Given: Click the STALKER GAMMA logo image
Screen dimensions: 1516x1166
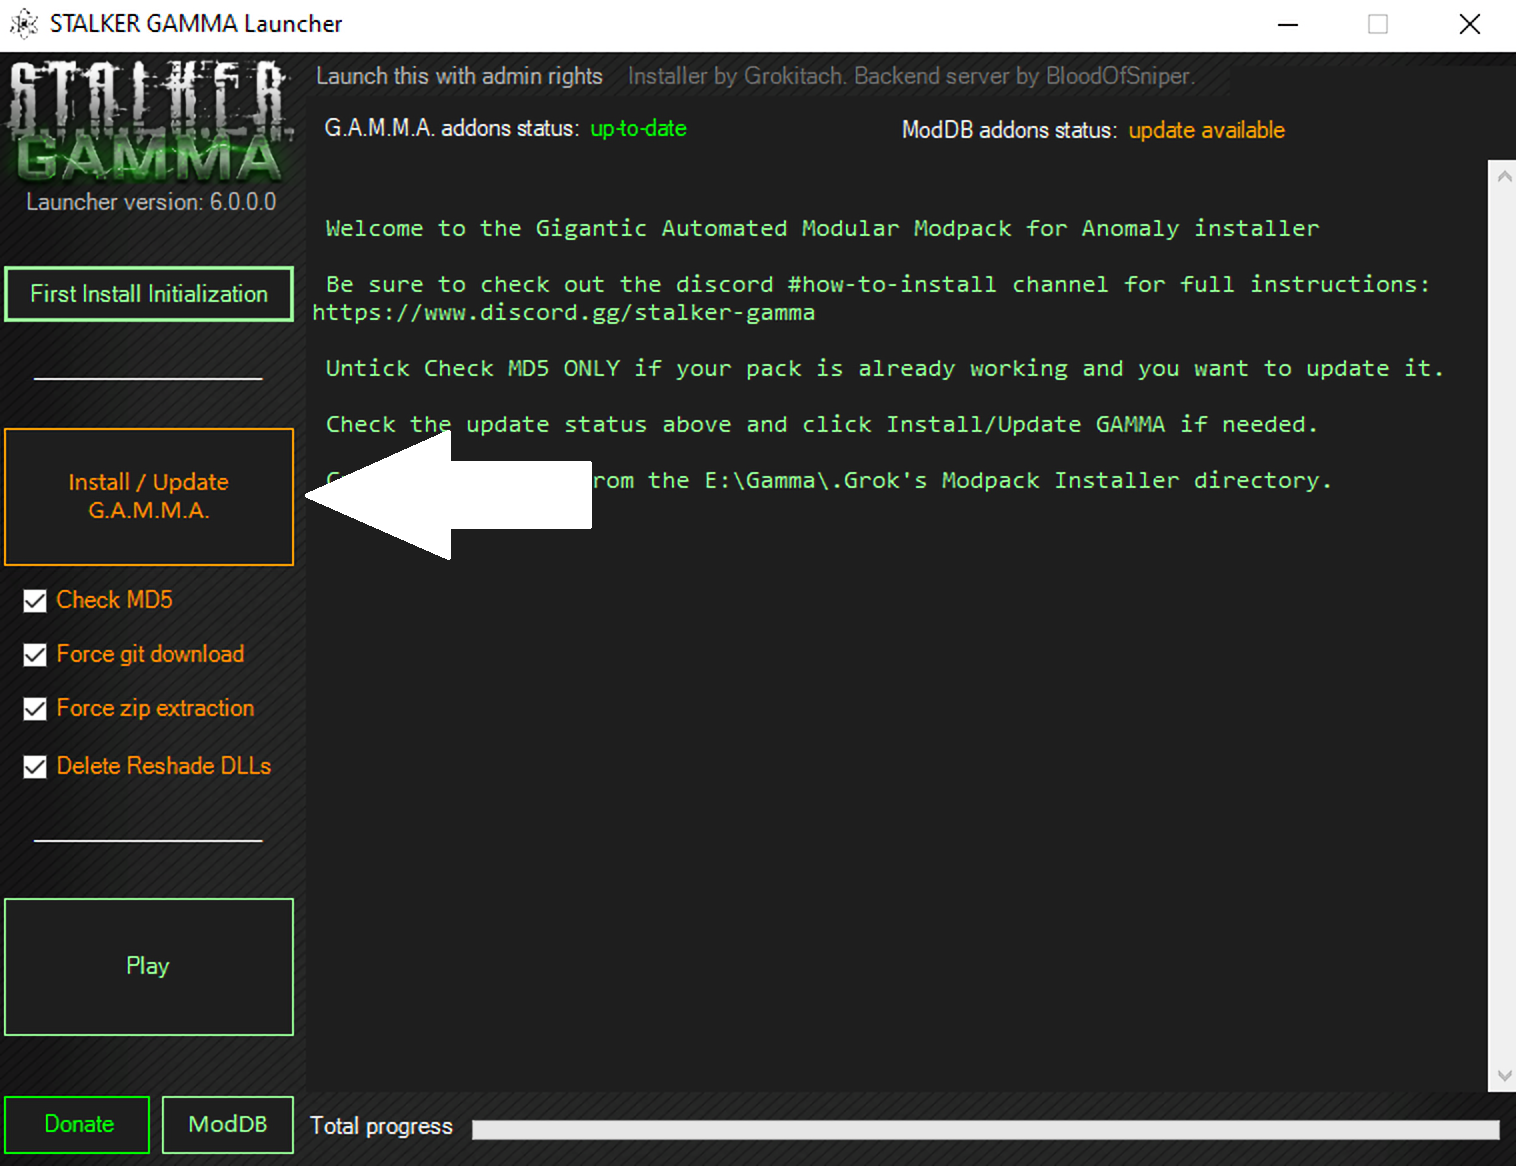Looking at the screenshot, I should [149, 121].
